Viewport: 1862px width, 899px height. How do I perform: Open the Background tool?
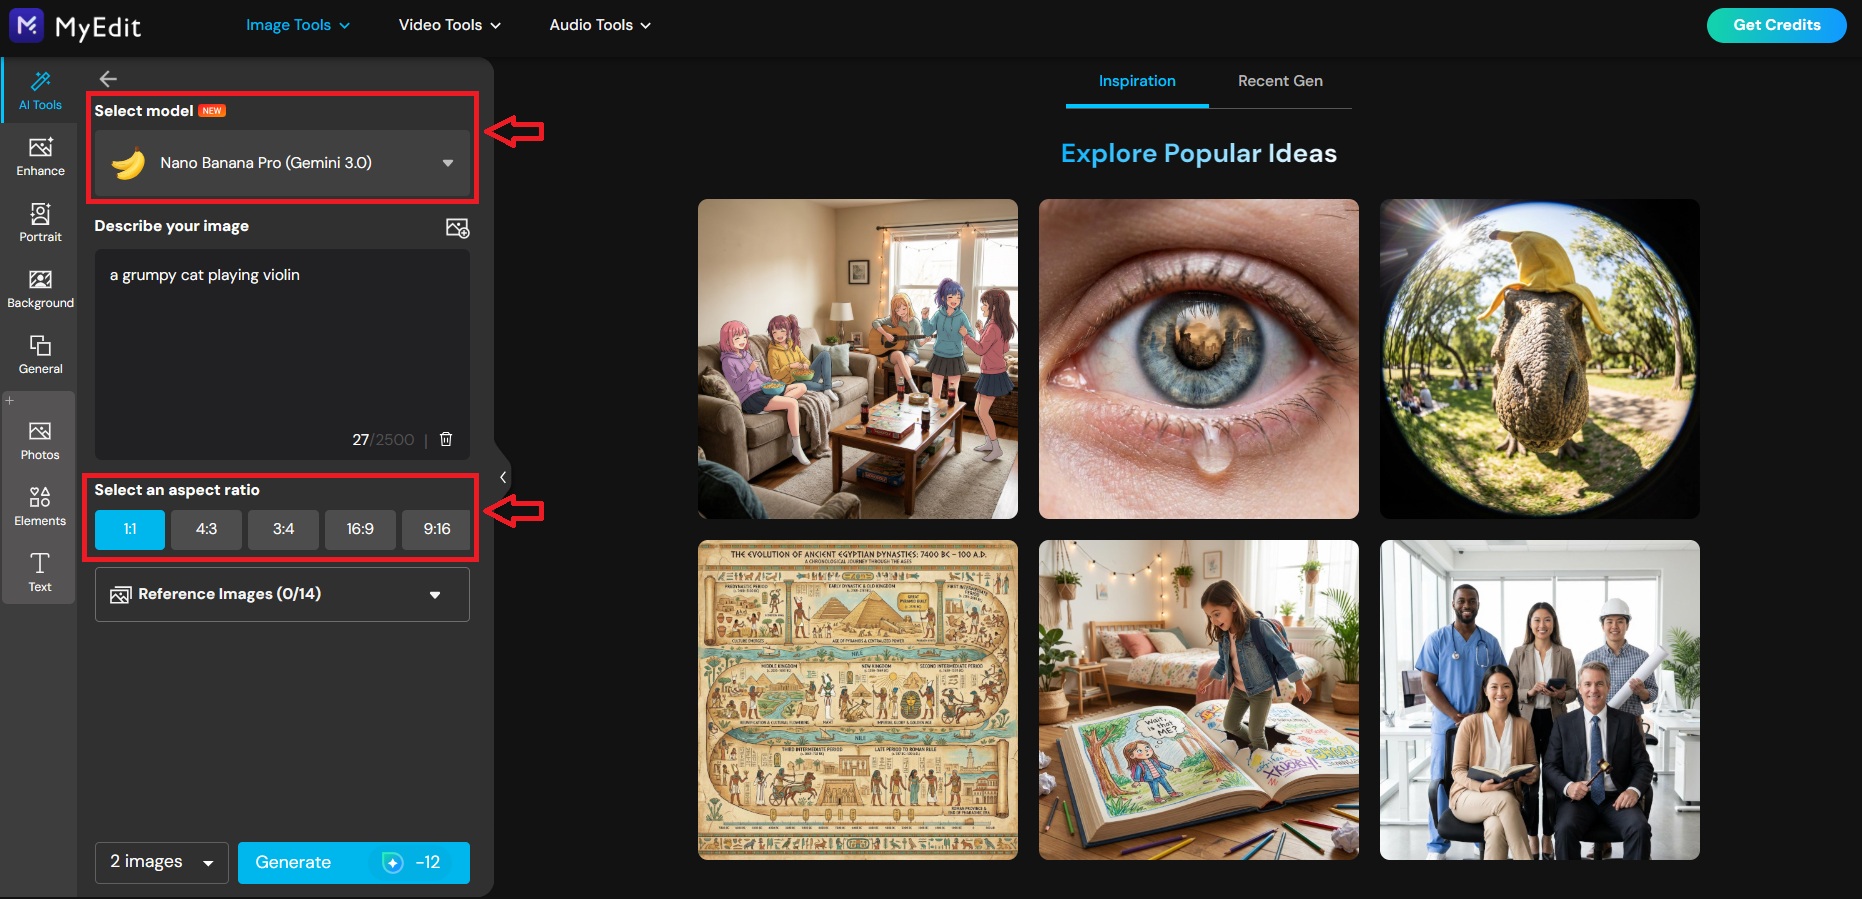pyautogui.click(x=40, y=289)
